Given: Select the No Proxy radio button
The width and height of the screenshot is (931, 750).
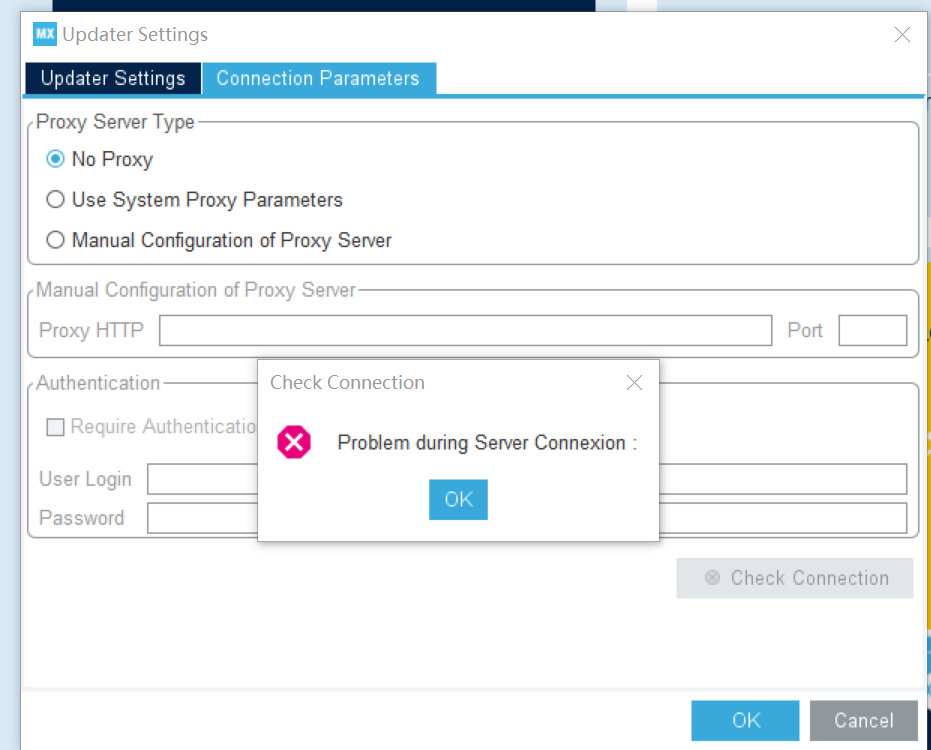Looking at the screenshot, I should point(55,159).
